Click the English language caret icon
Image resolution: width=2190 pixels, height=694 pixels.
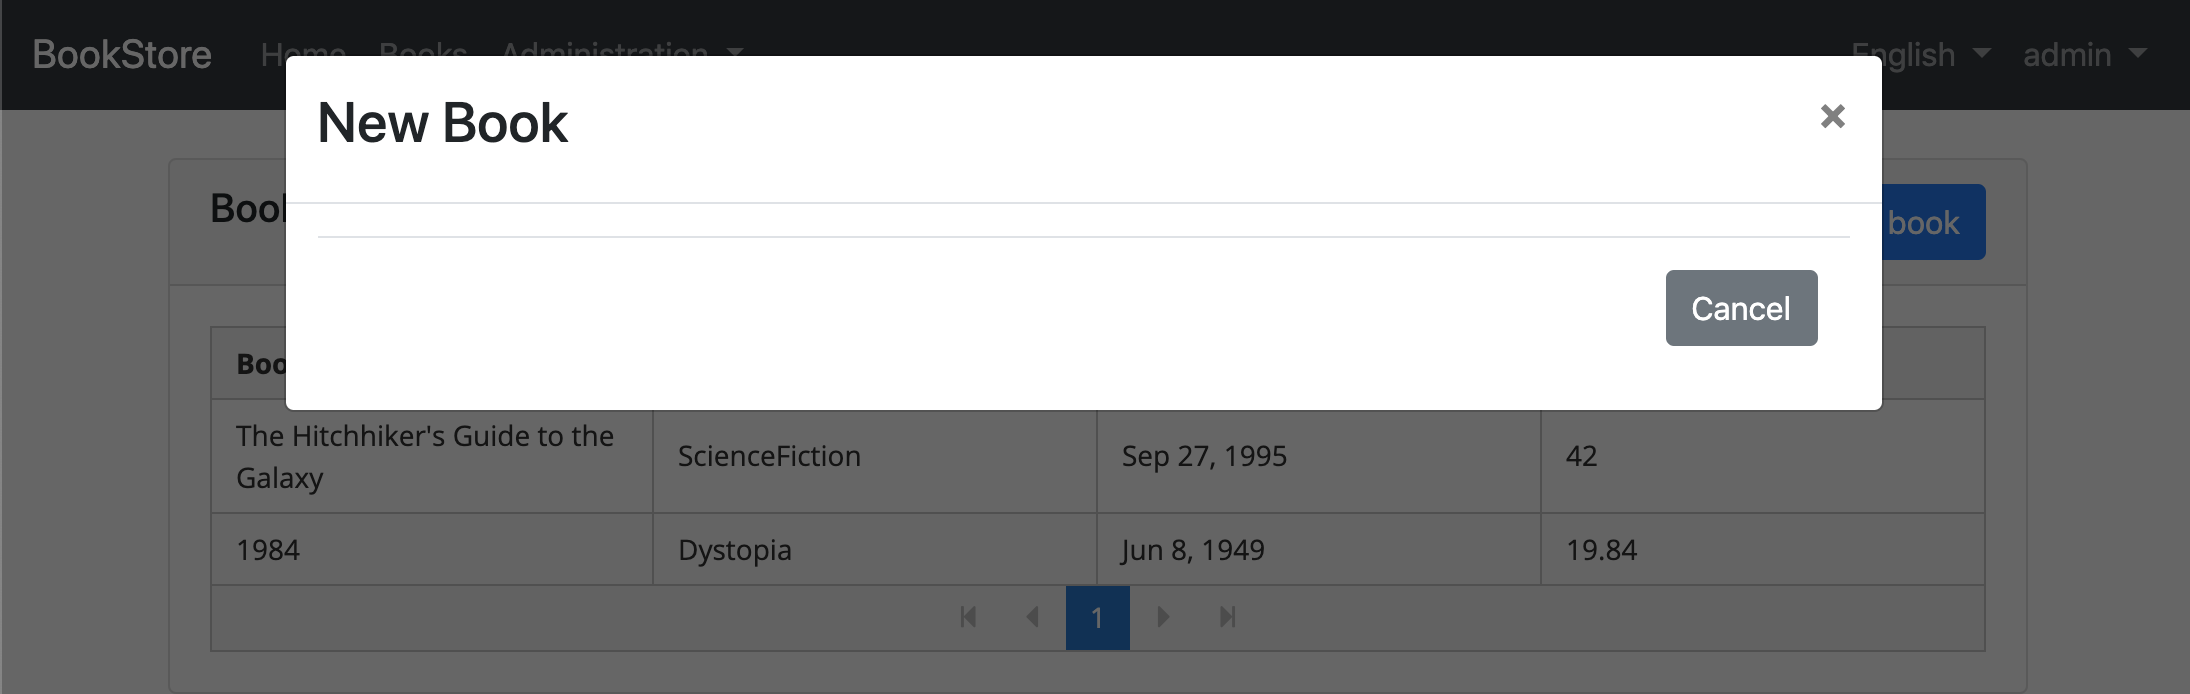[1983, 54]
